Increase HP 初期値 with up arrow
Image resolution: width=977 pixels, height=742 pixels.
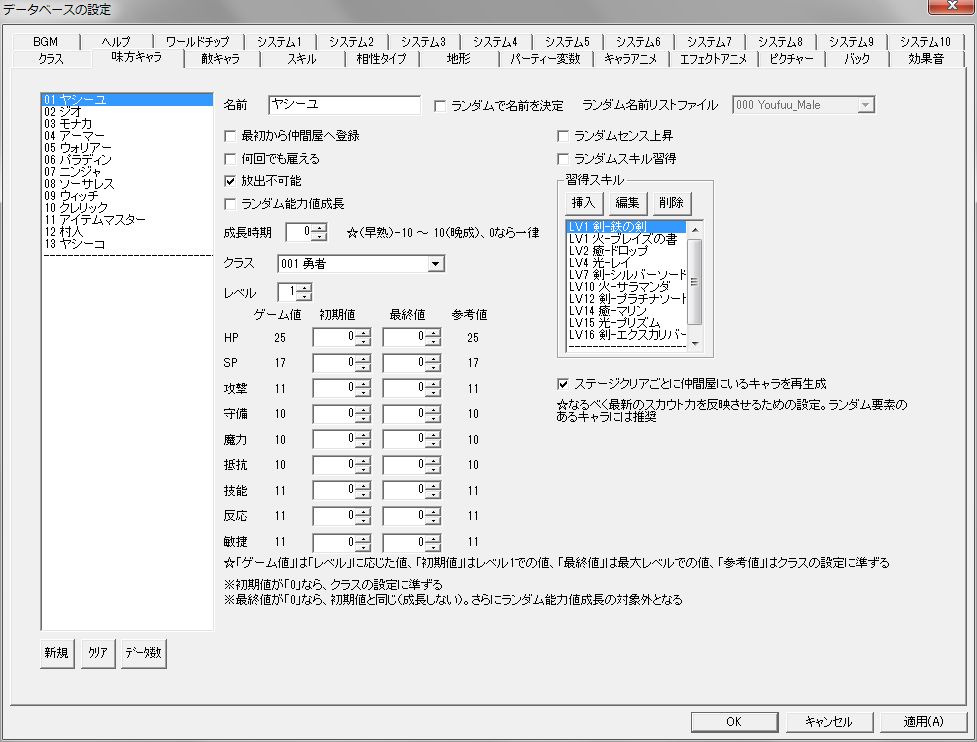pyautogui.click(x=363, y=333)
